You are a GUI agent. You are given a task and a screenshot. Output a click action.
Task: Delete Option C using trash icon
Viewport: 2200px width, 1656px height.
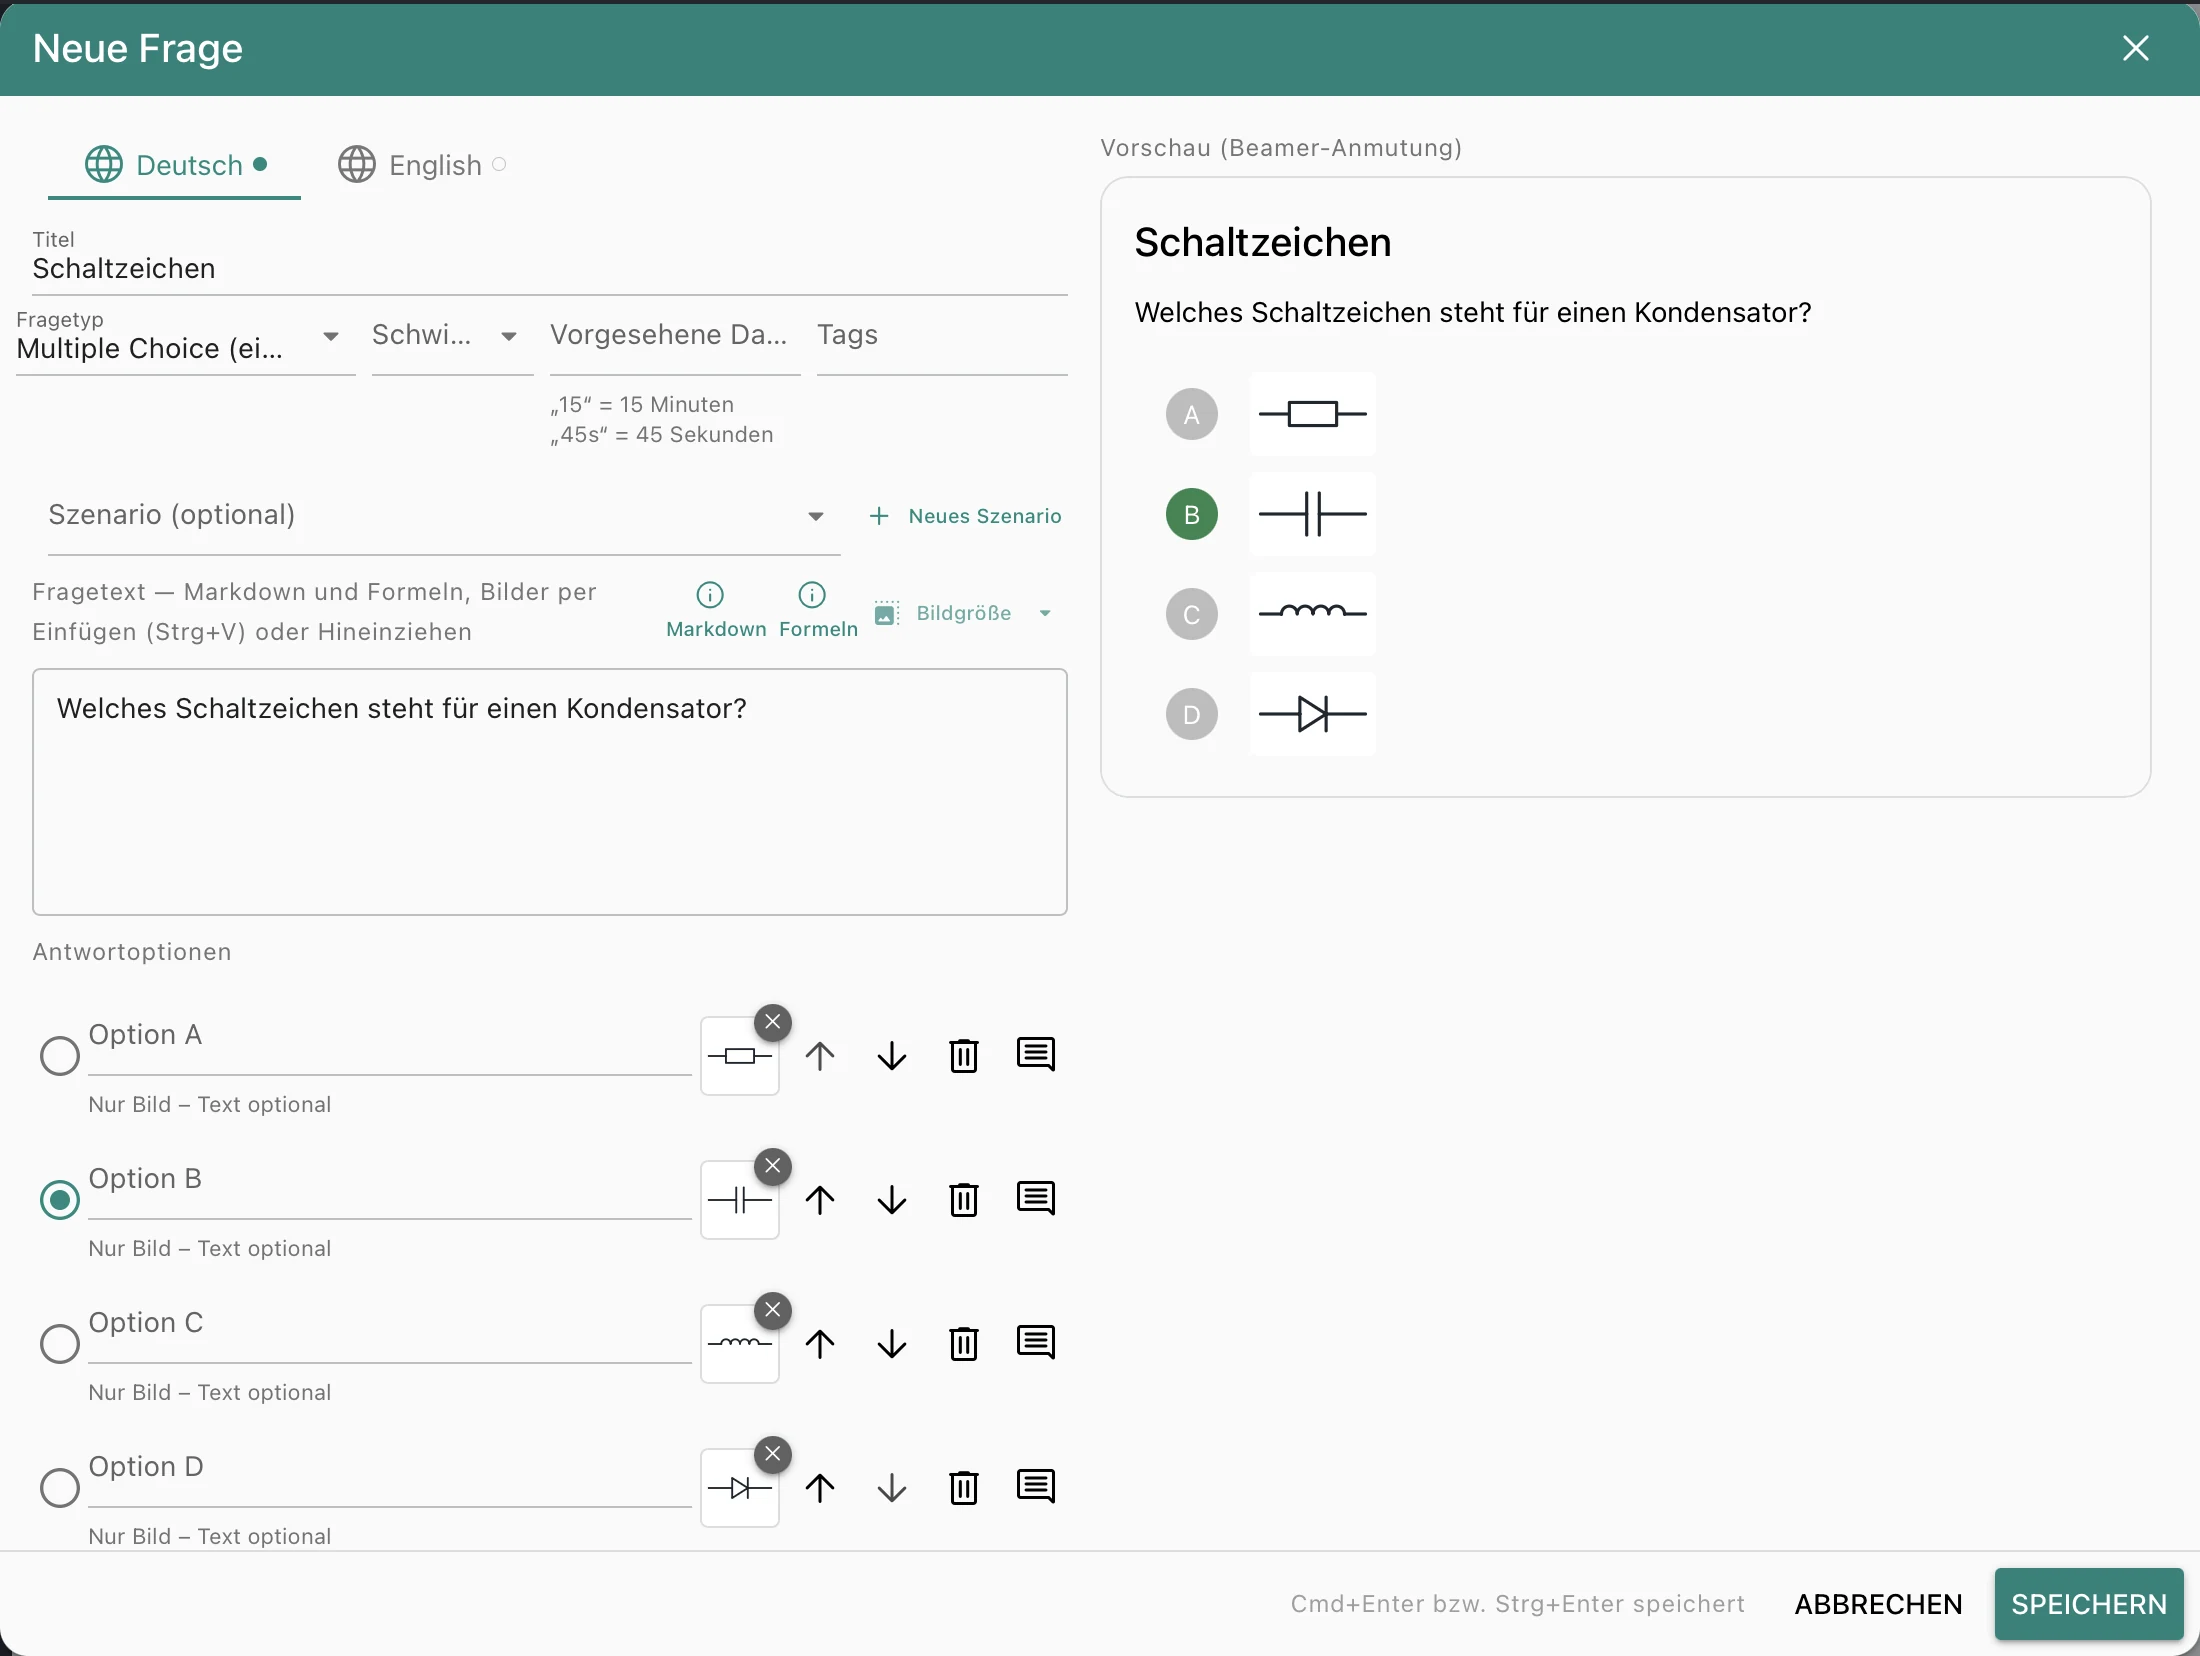963,1343
